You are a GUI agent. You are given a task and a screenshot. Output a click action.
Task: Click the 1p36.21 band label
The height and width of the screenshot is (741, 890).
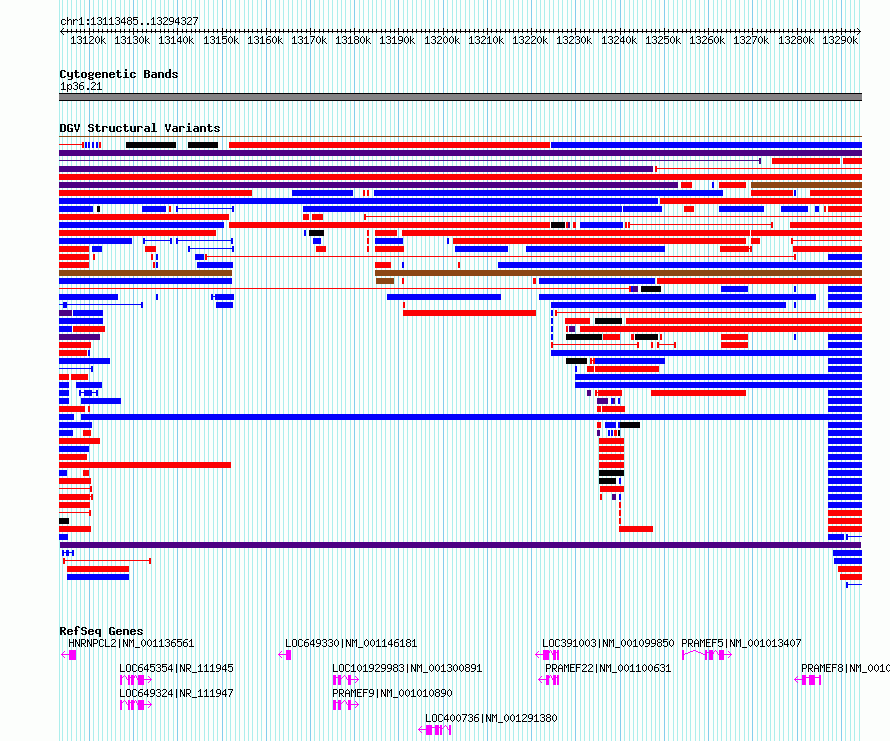coord(81,86)
